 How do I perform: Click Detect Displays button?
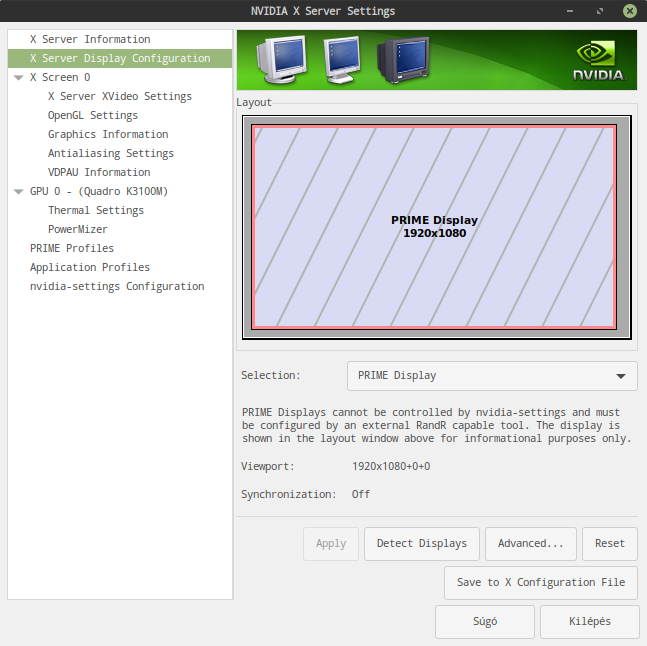coord(422,544)
